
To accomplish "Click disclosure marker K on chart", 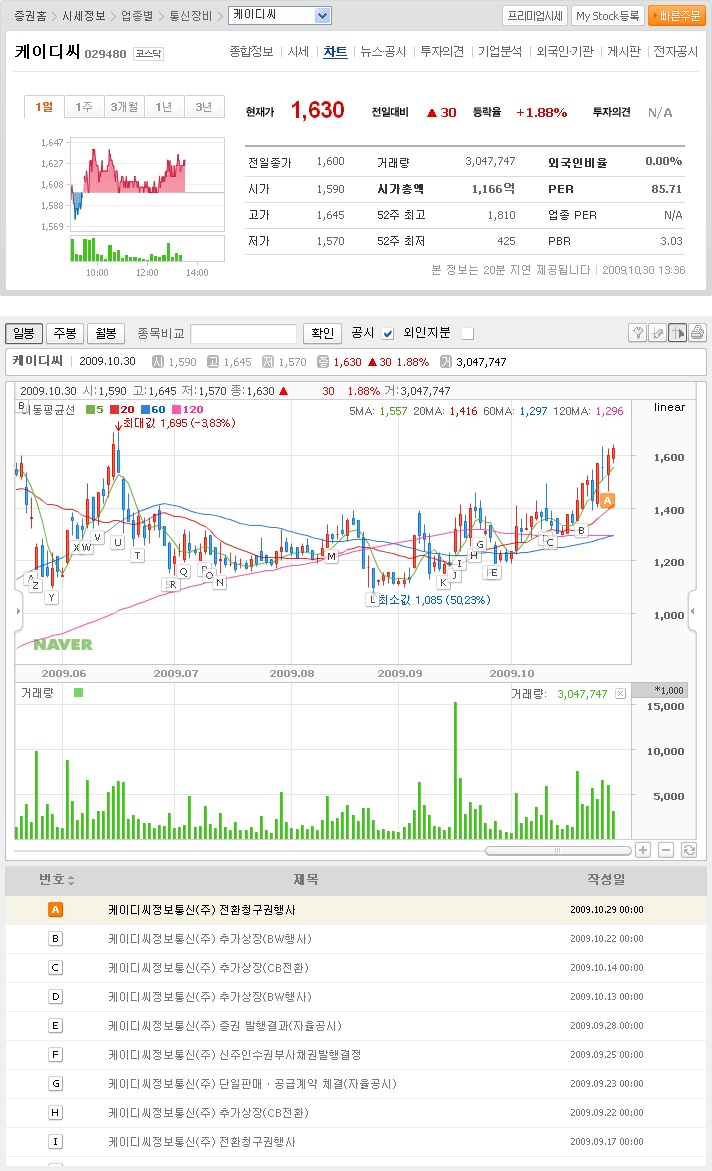I will tap(443, 583).
